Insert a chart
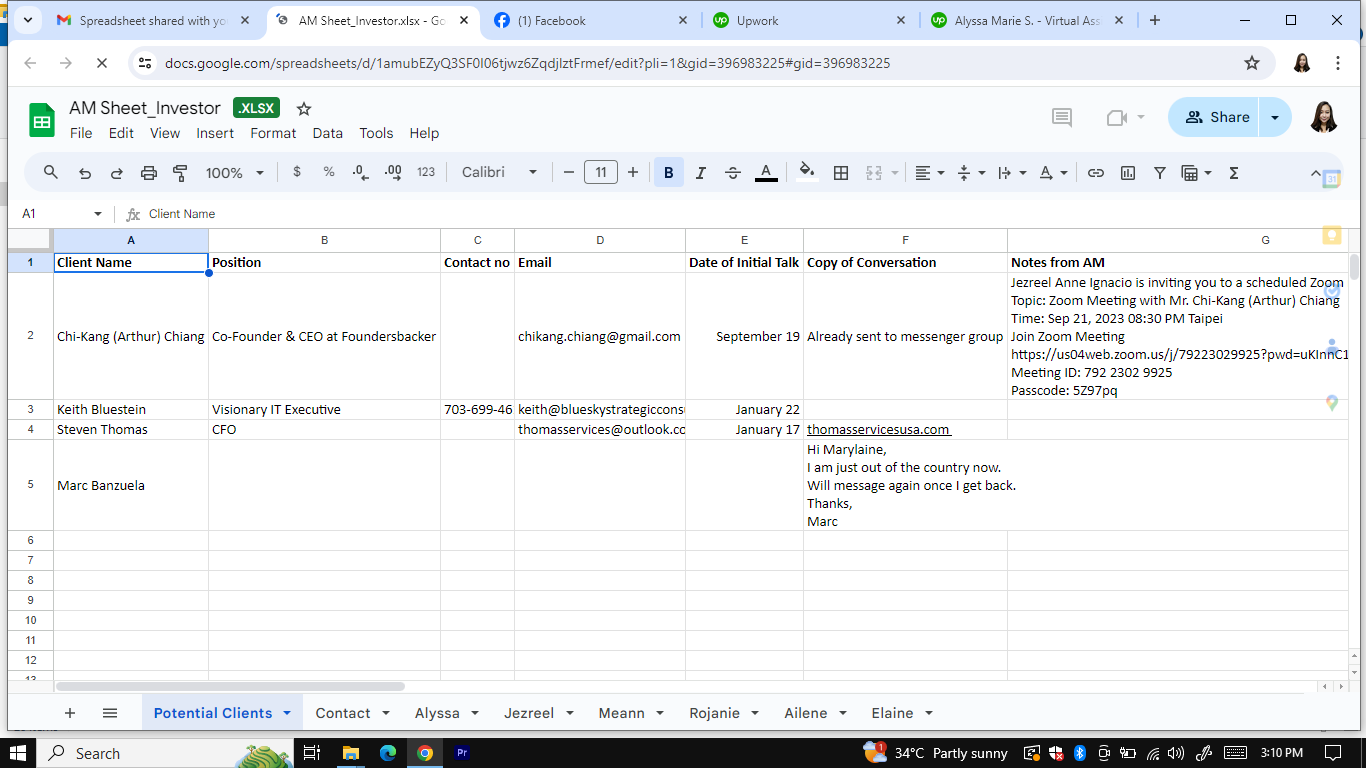Viewport: 1366px width, 768px height. 1128,173
